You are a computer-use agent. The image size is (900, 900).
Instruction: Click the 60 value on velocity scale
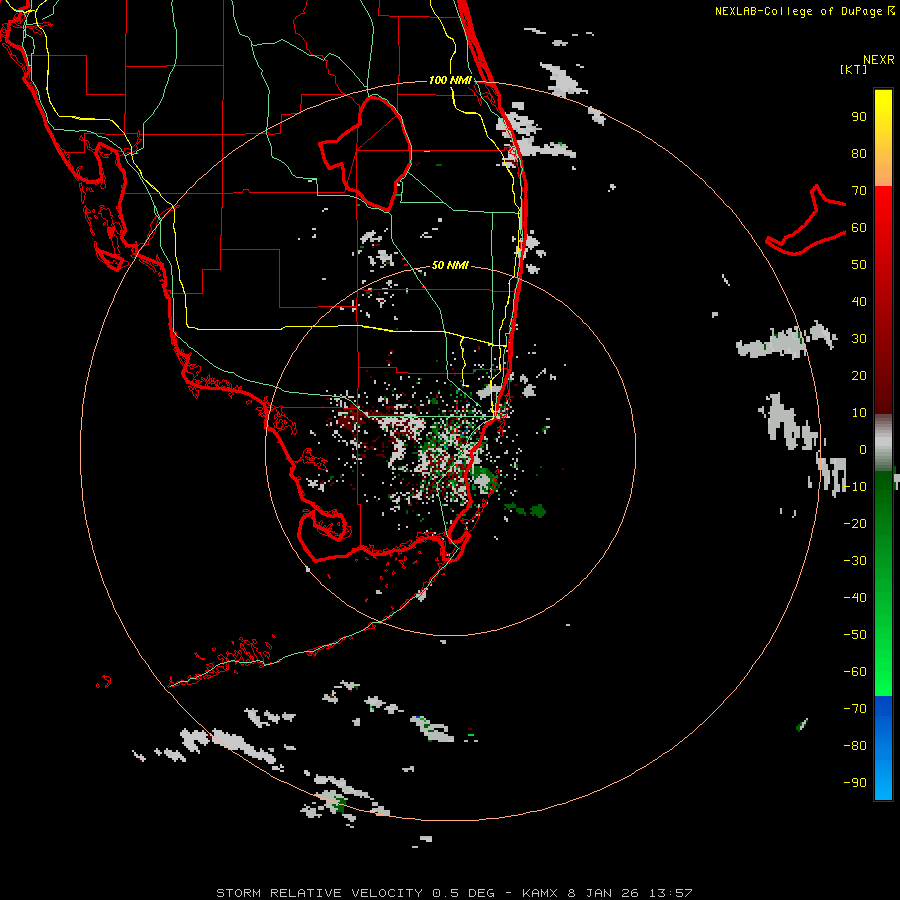click(859, 228)
